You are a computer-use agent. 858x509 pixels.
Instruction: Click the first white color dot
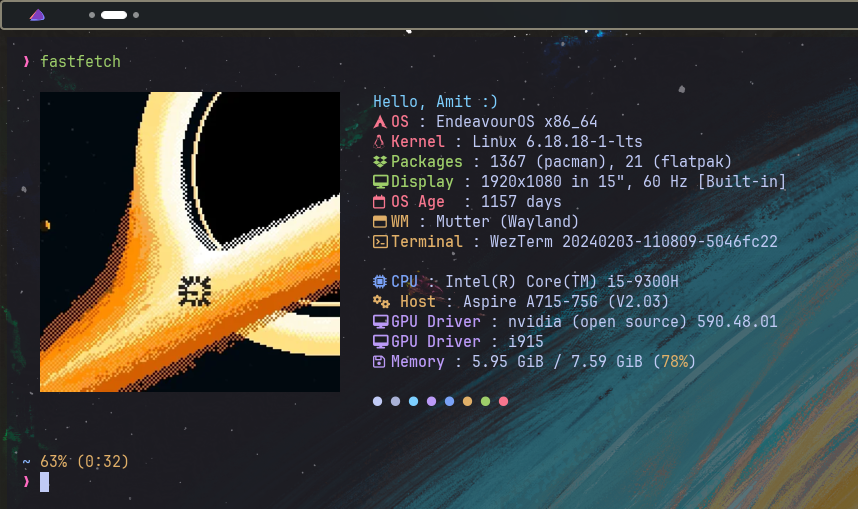tap(378, 401)
